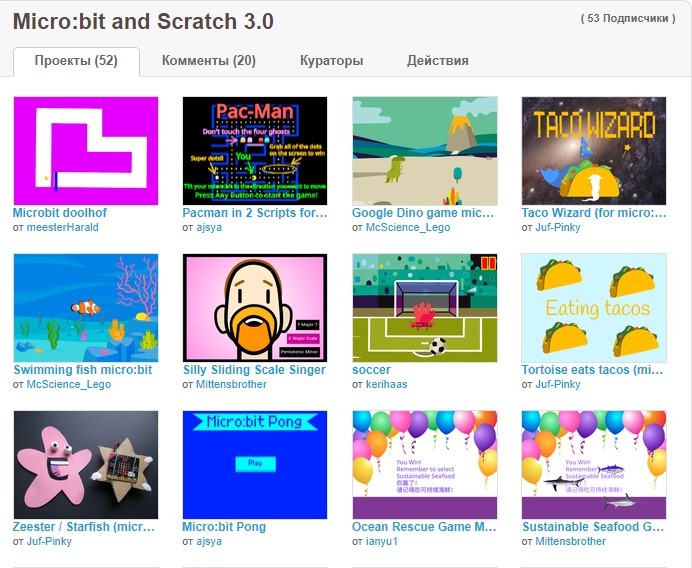Click the Silly Sliding Scale Singer title

click(254, 370)
